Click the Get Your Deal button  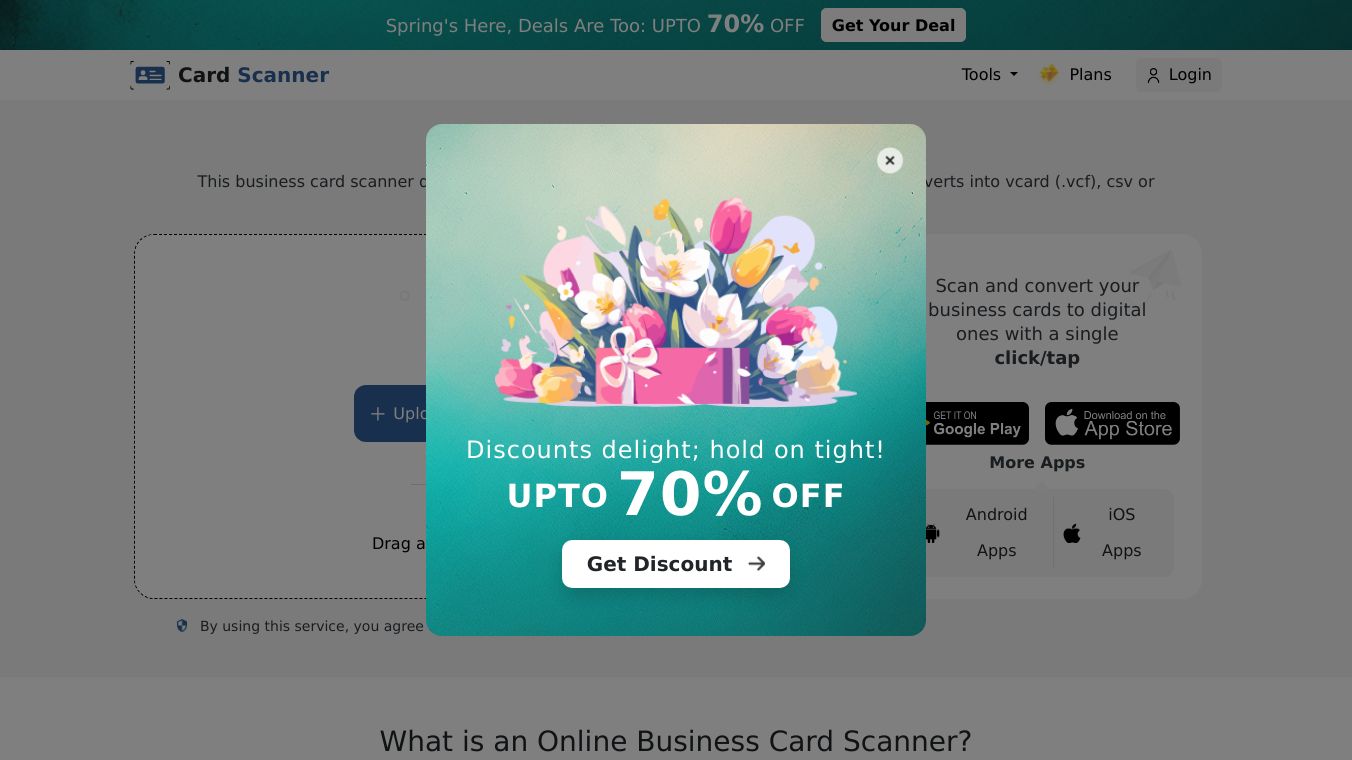tap(893, 25)
